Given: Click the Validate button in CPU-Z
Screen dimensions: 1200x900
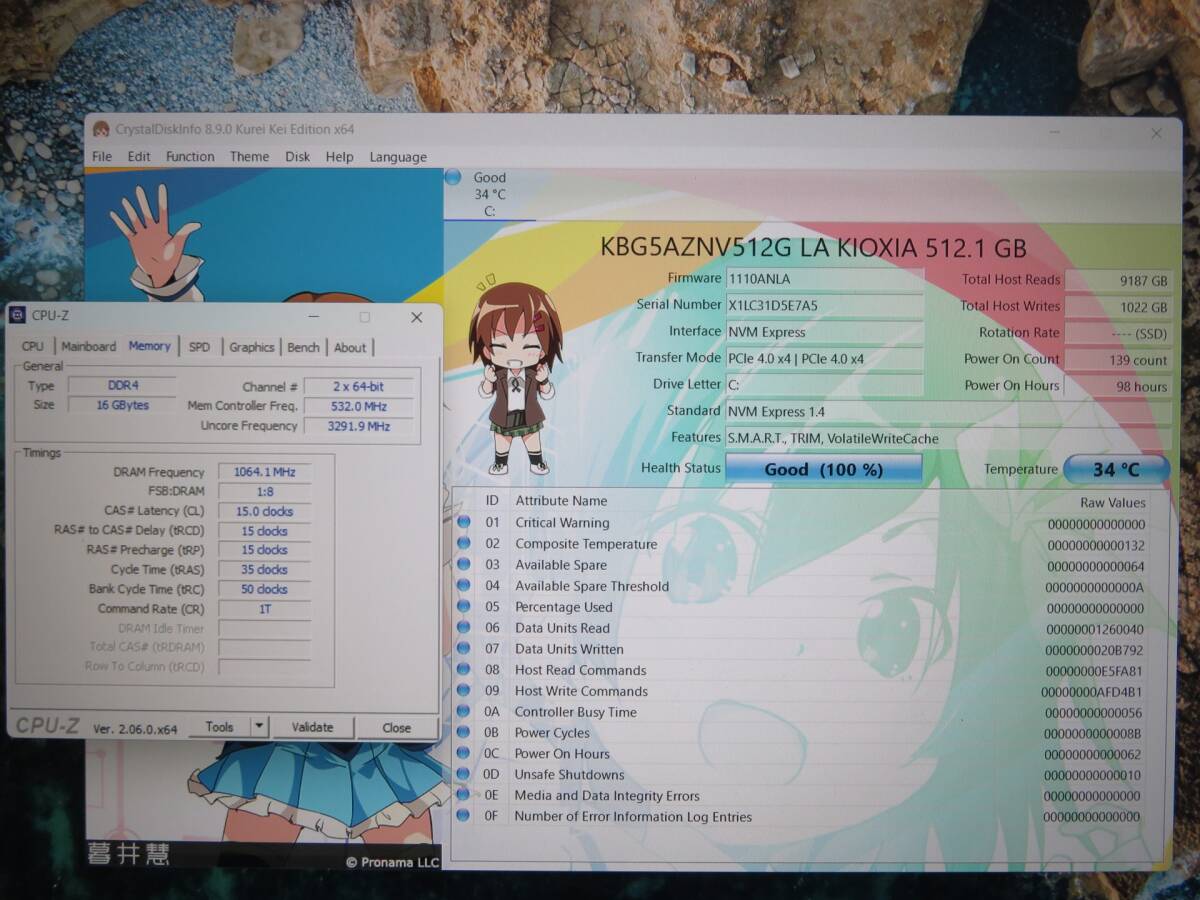Looking at the screenshot, I should pos(312,727).
